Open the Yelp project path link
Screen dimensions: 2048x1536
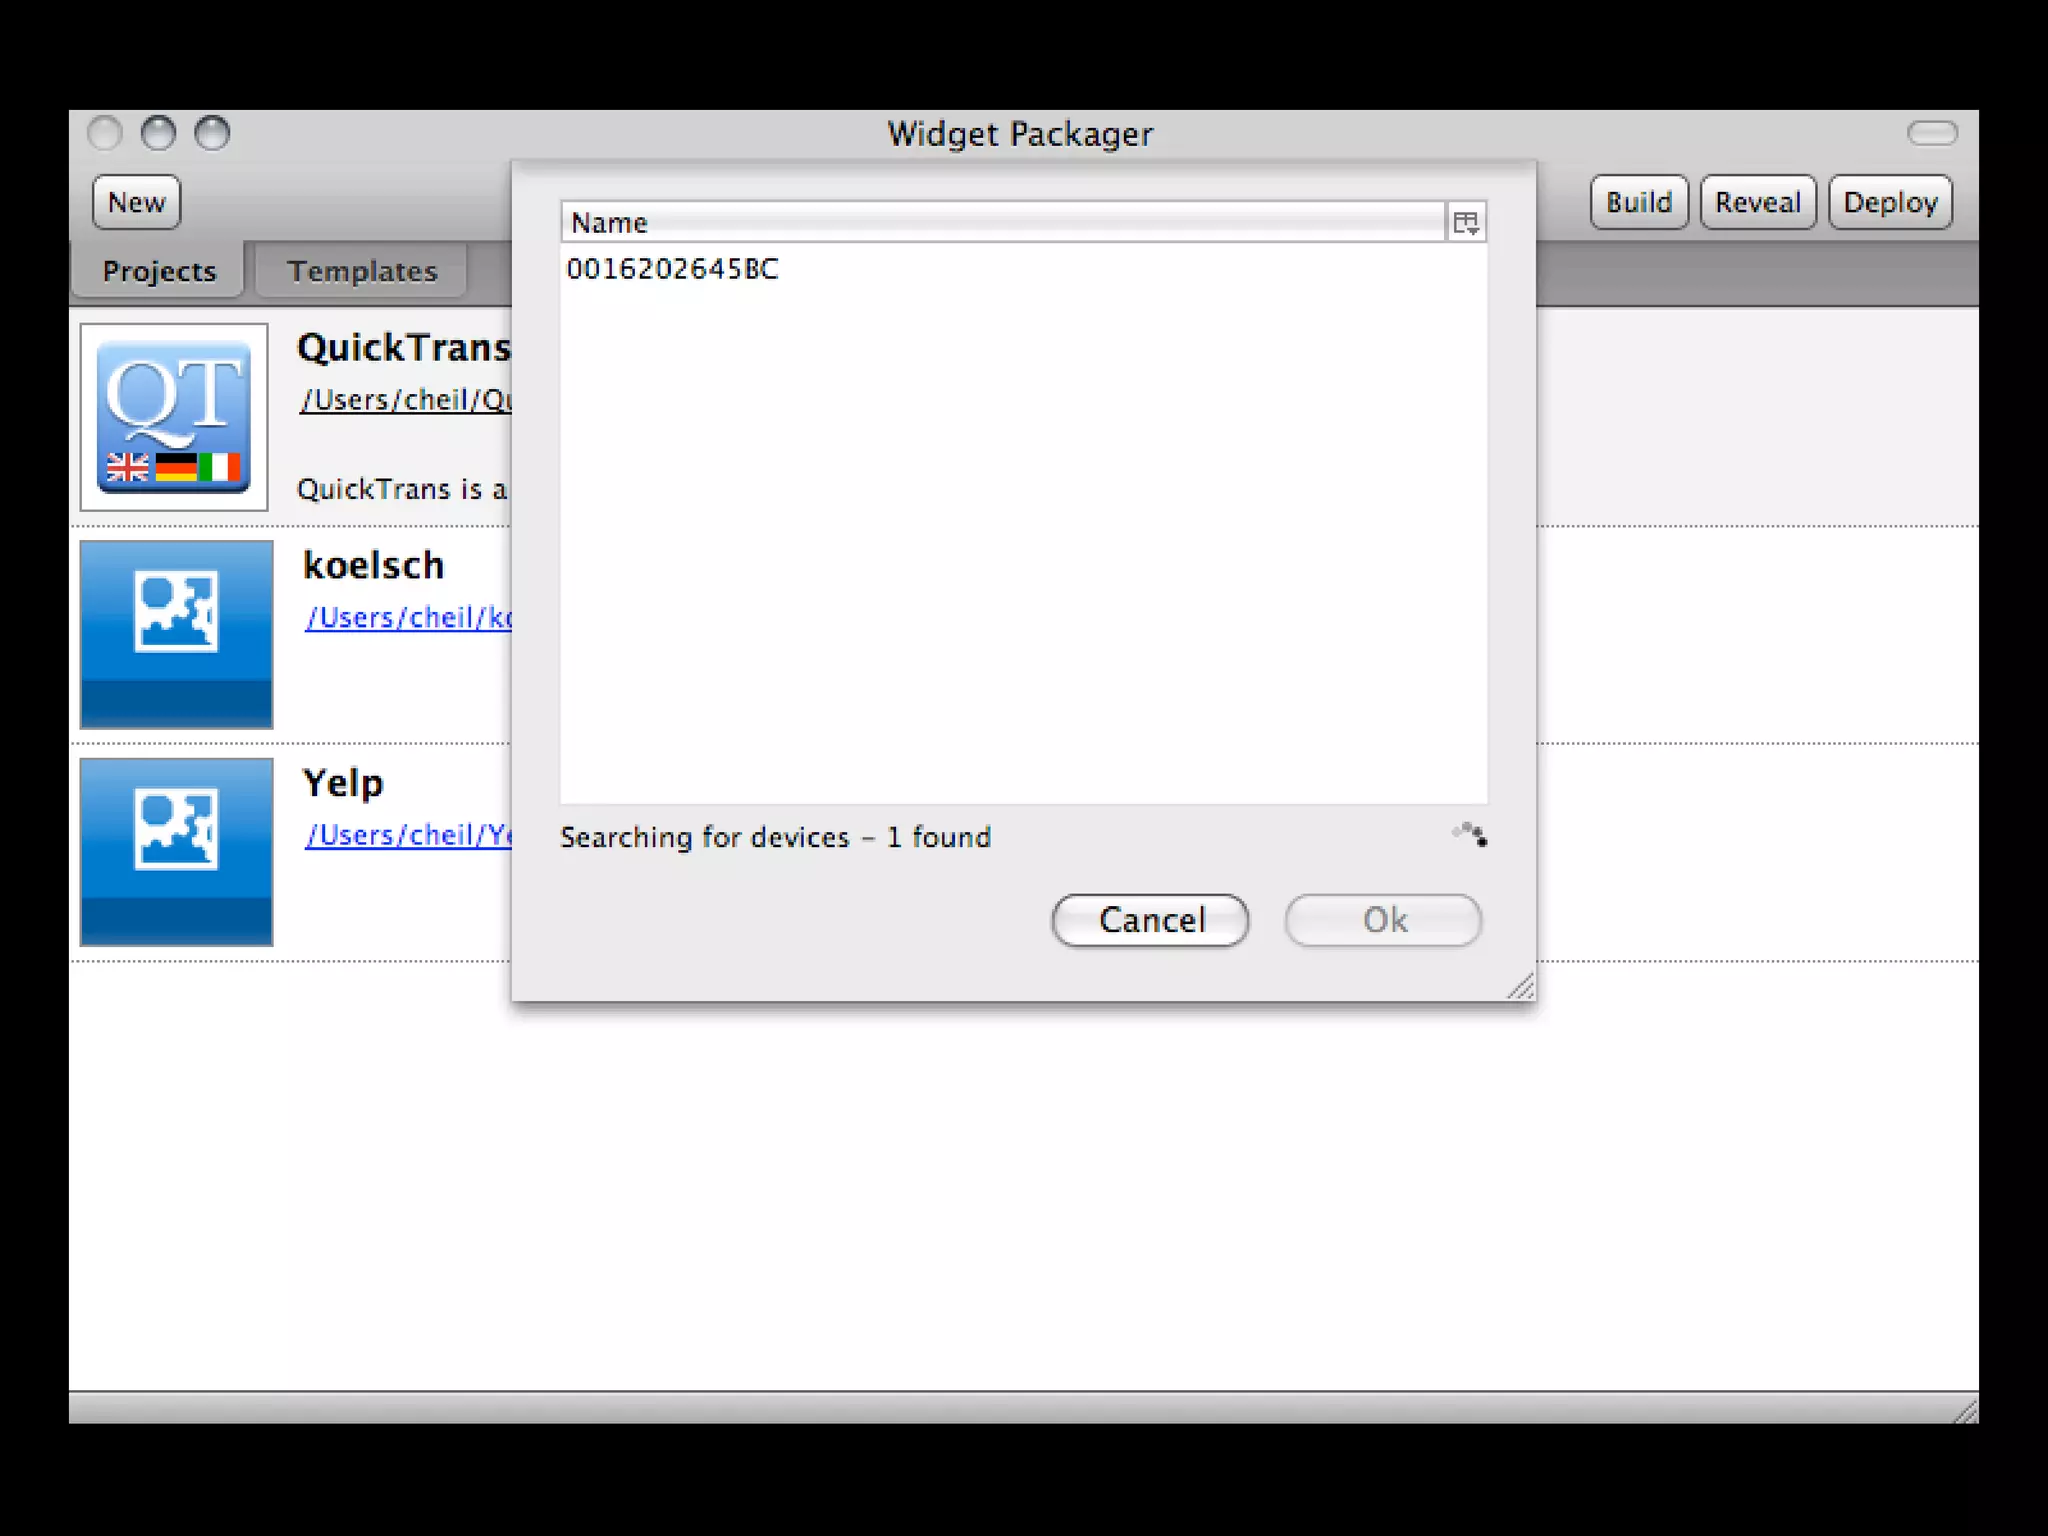[408, 835]
